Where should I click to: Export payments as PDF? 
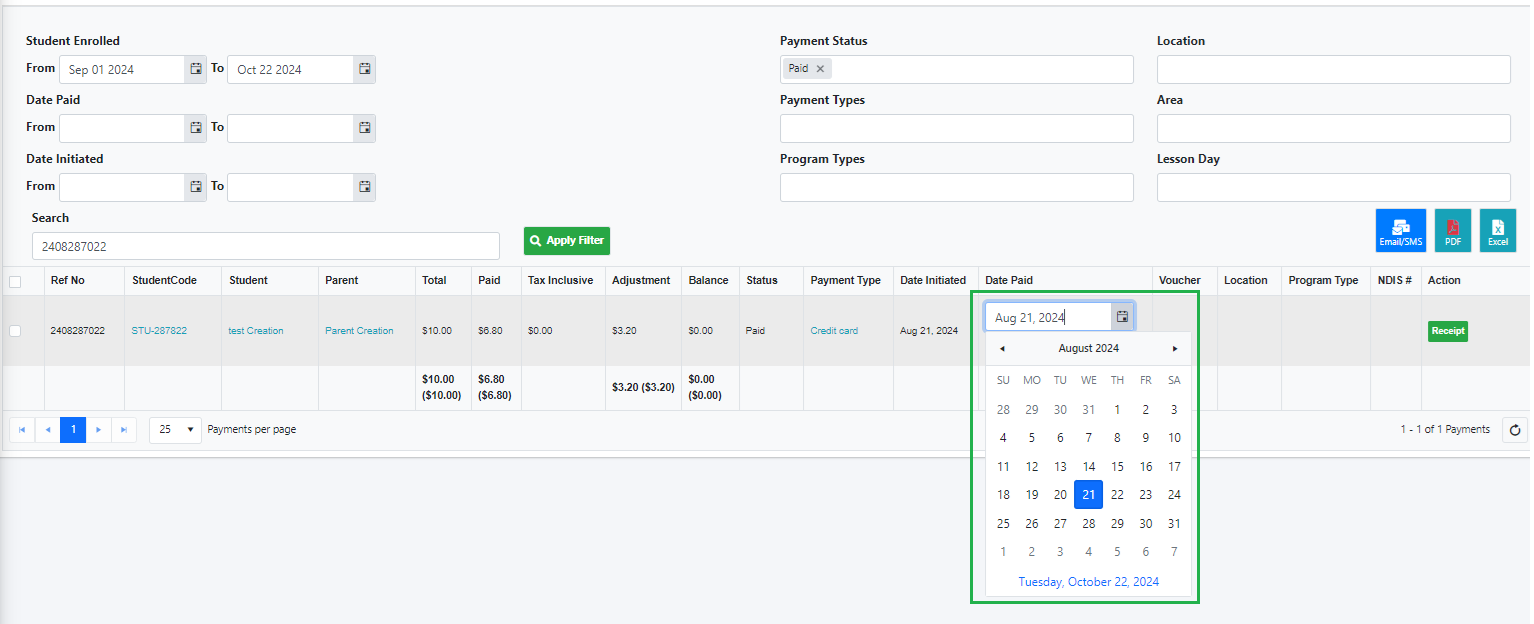coord(1453,230)
